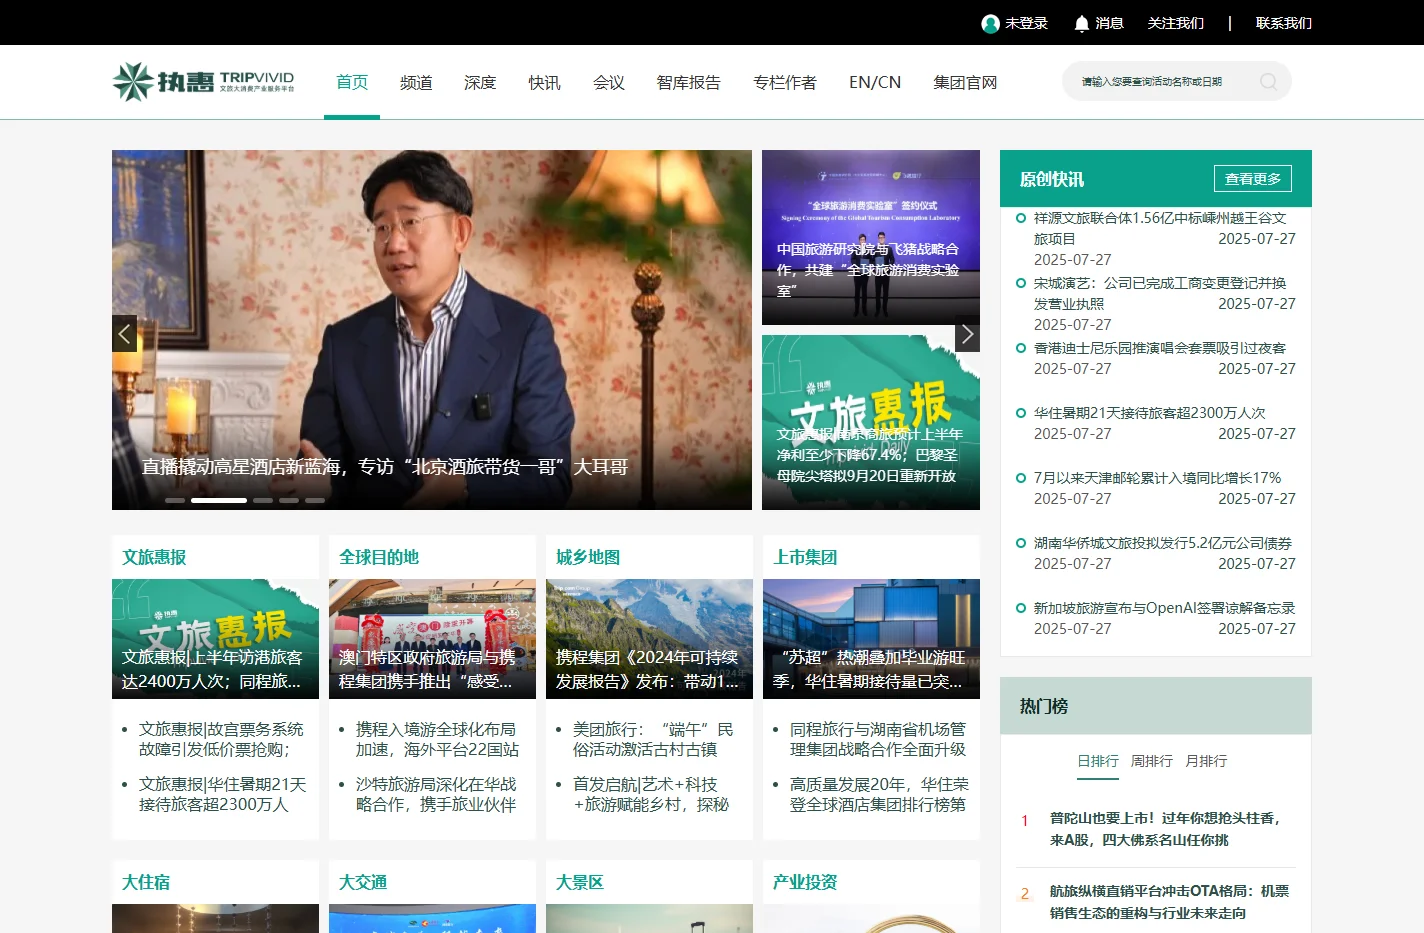This screenshot has width=1424, height=933.
Task: Open the 智库报告 navigation item
Action: pyautogui.click(x=689, y=82)
